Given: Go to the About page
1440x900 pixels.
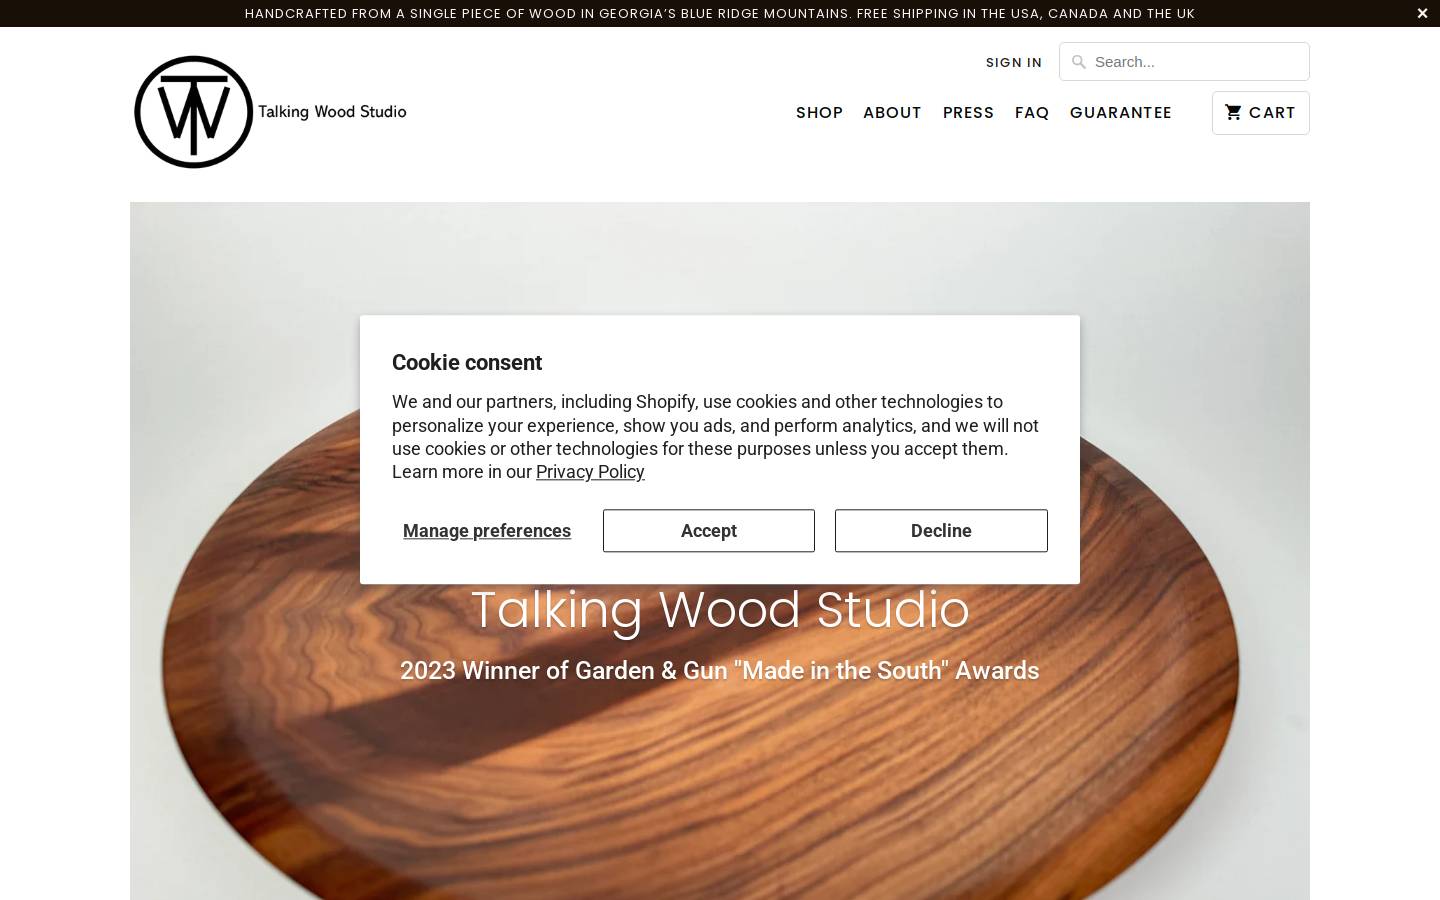Looking at the screenshot, I should click(x=892, y=113).
